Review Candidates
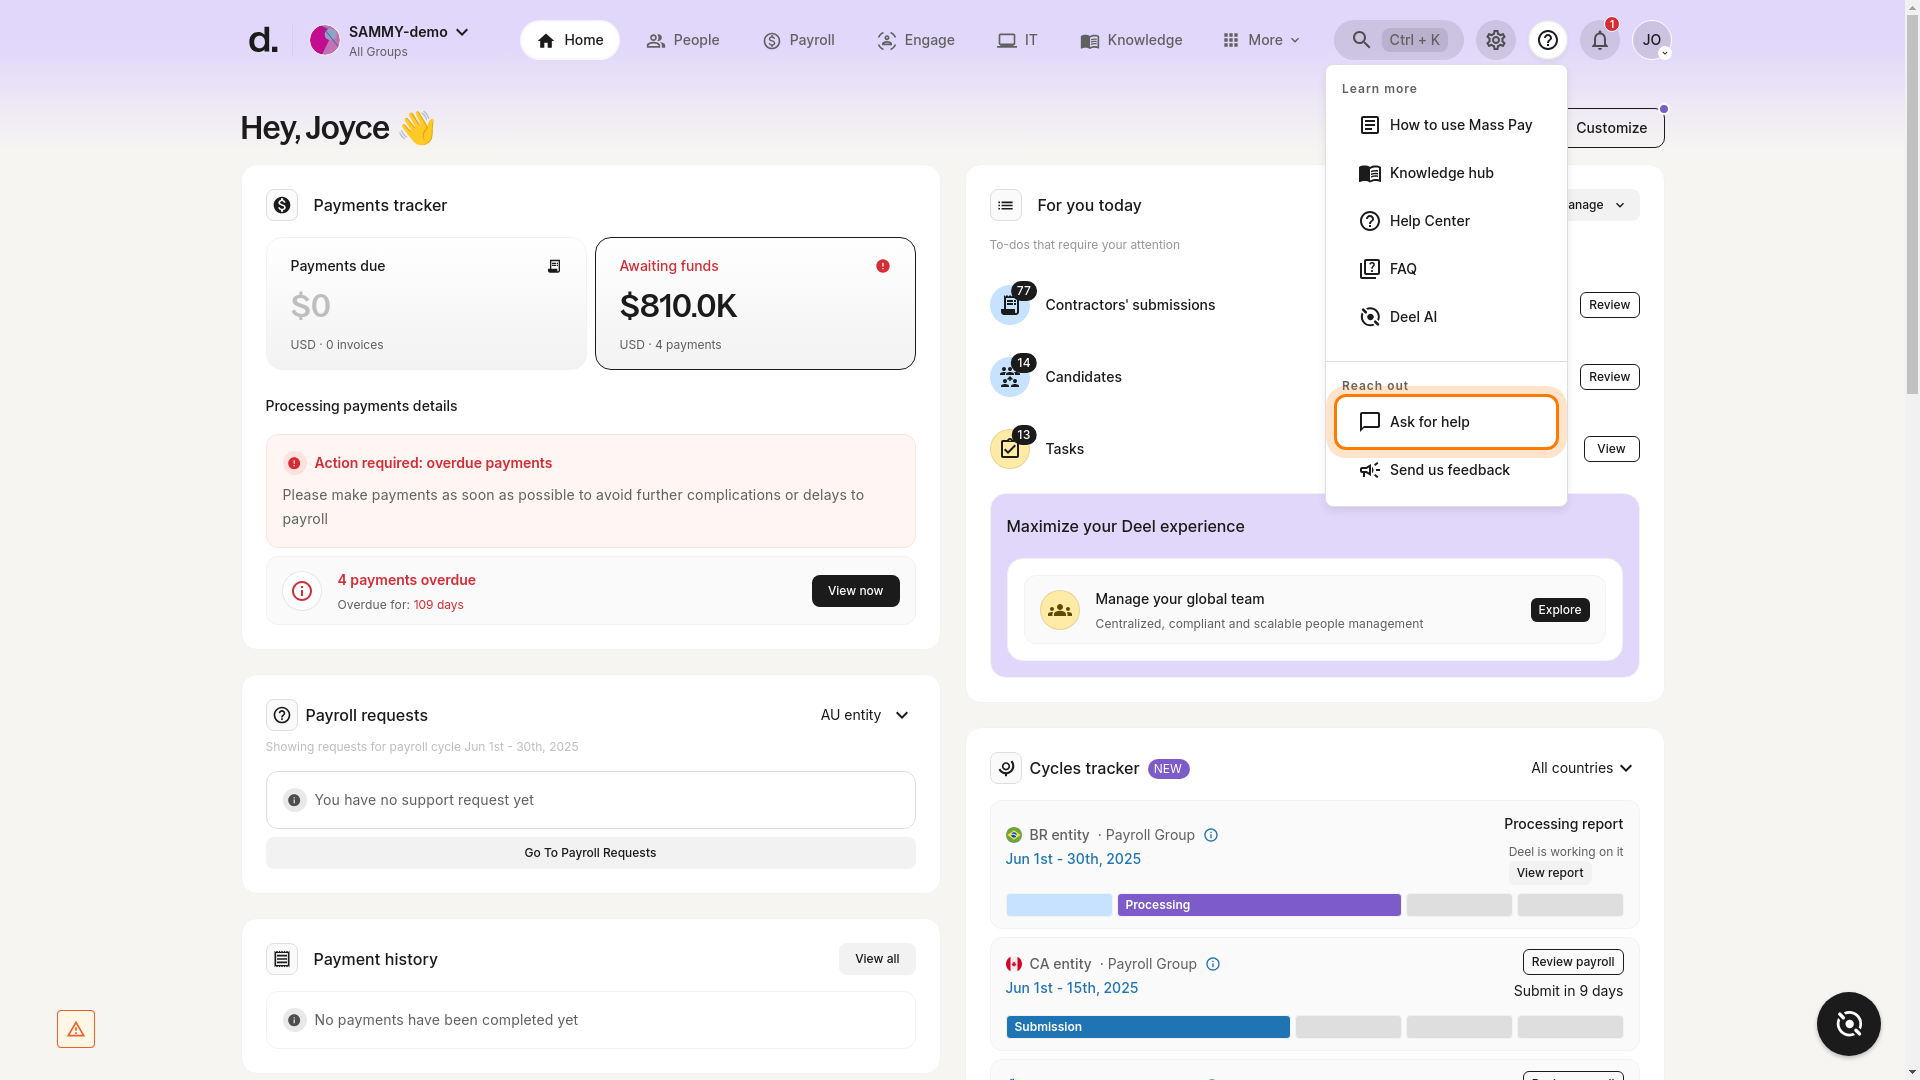The height and width of the screenshot is (1080, 1920). coord(1609,377)
